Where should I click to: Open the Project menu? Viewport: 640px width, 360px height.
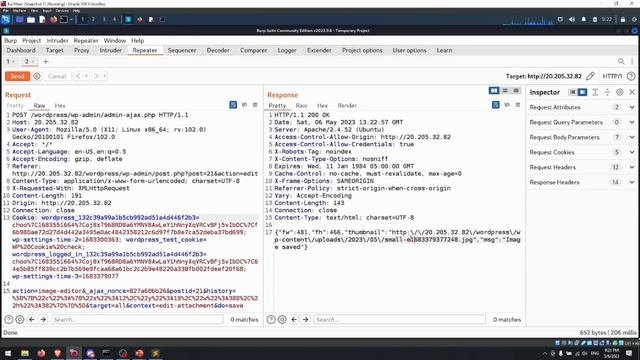pos(31,40)
